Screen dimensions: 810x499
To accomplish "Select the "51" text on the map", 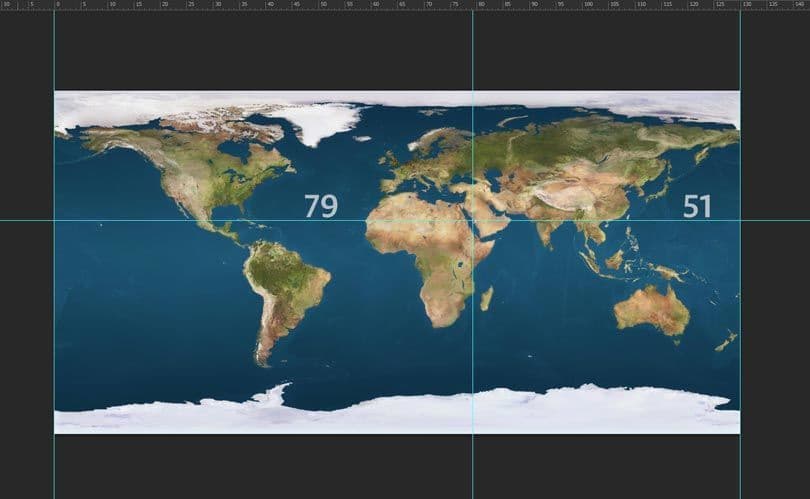I will 696,206.
